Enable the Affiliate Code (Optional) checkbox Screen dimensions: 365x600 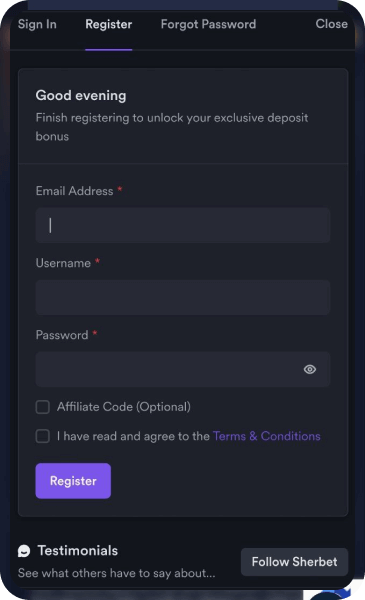point(42,407)
